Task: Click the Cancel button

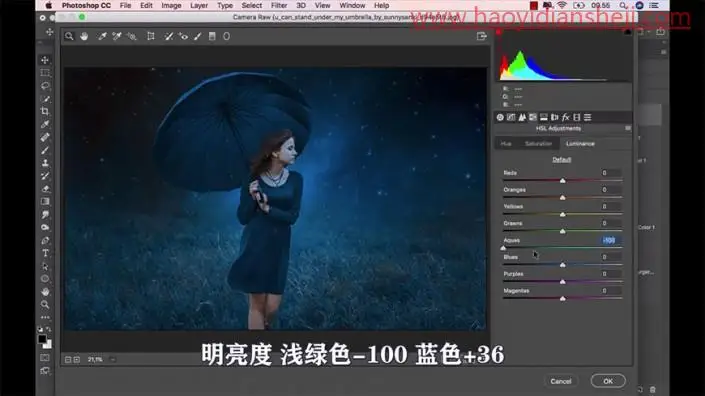Action: (561, 381)
